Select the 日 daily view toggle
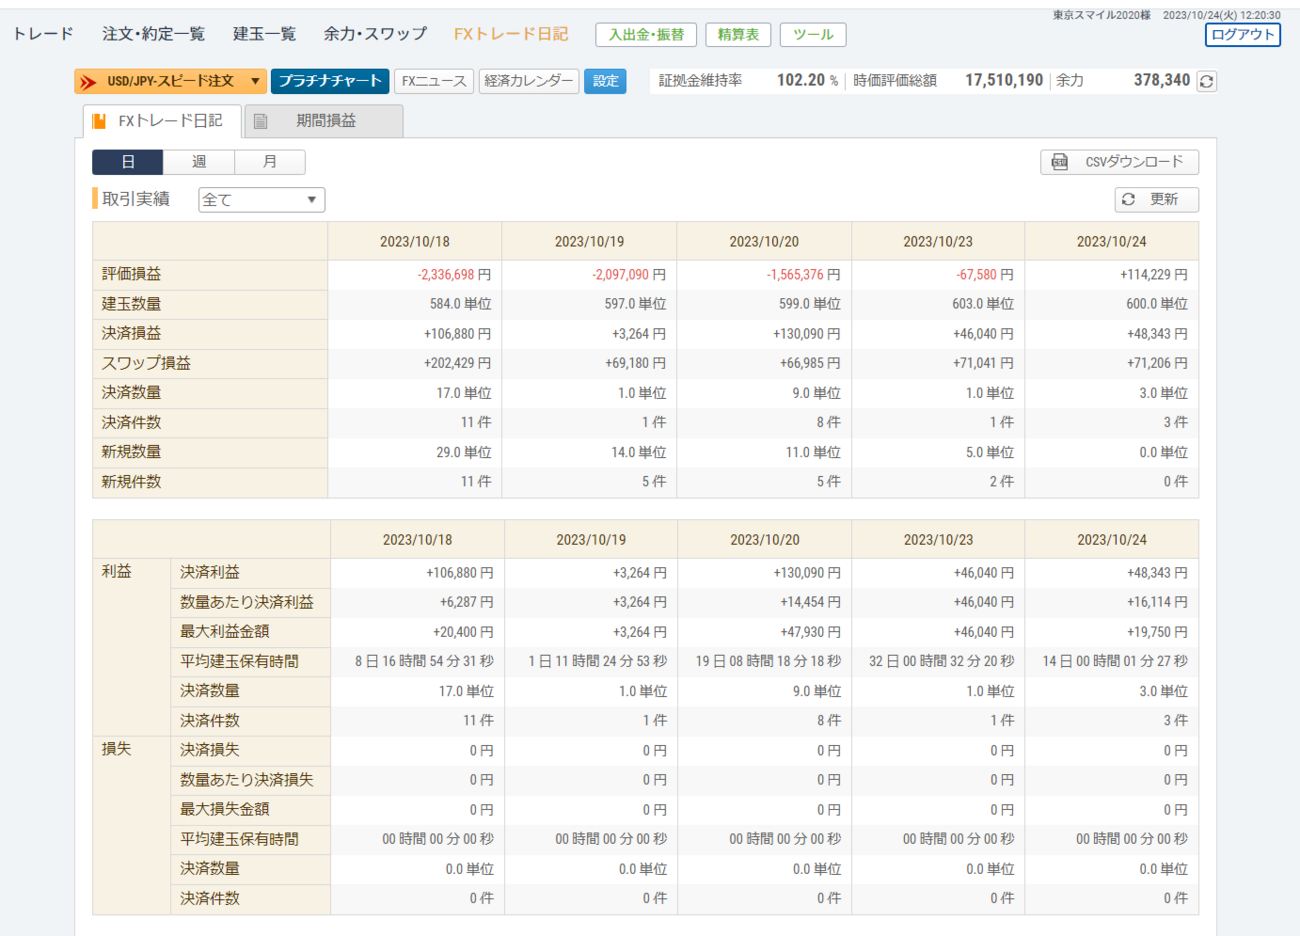The image size is (1300, 936). coord(128,162)
